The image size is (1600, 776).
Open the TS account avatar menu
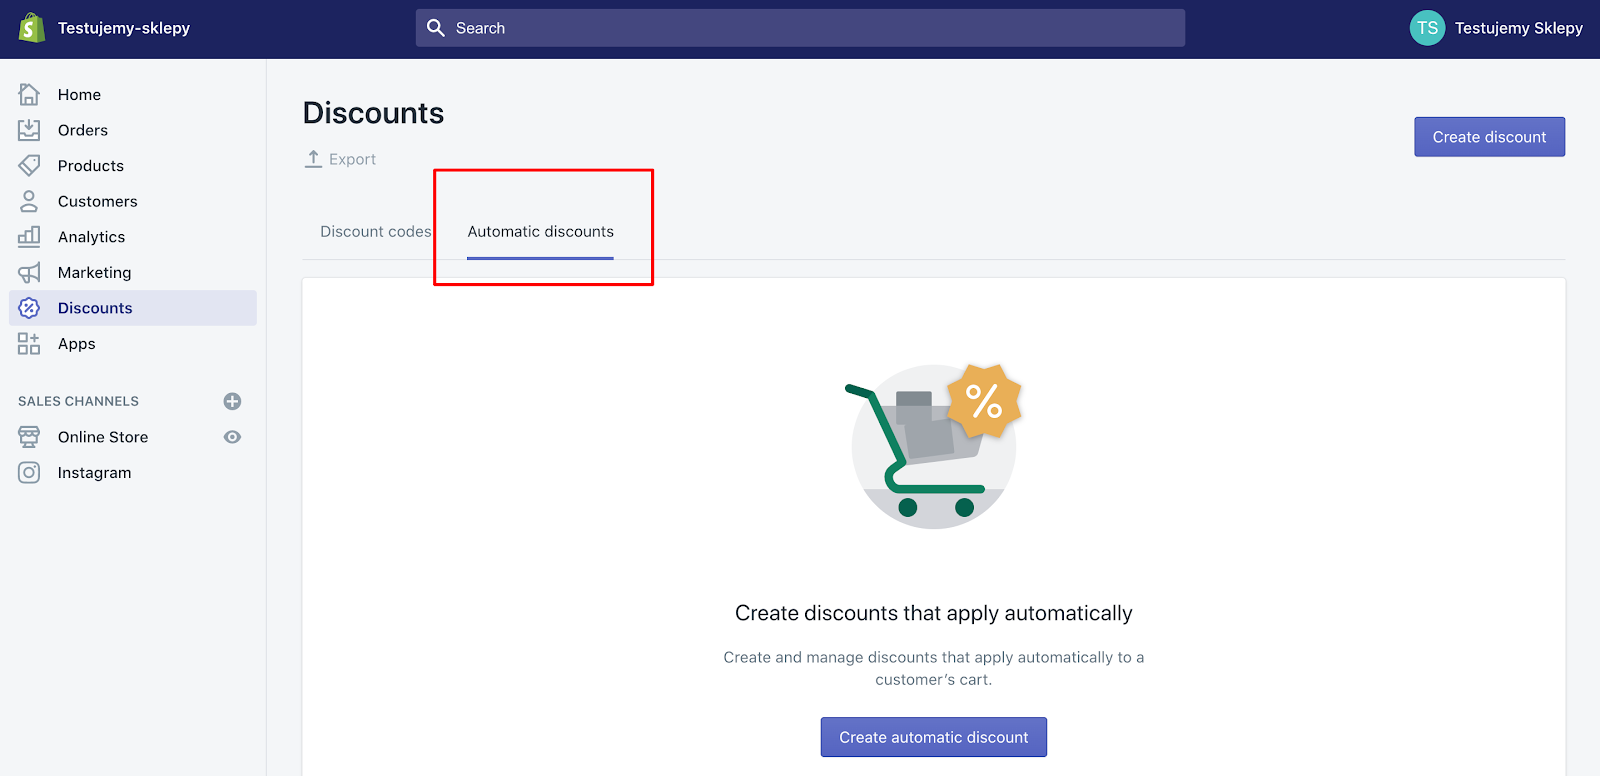[1426, 27]
